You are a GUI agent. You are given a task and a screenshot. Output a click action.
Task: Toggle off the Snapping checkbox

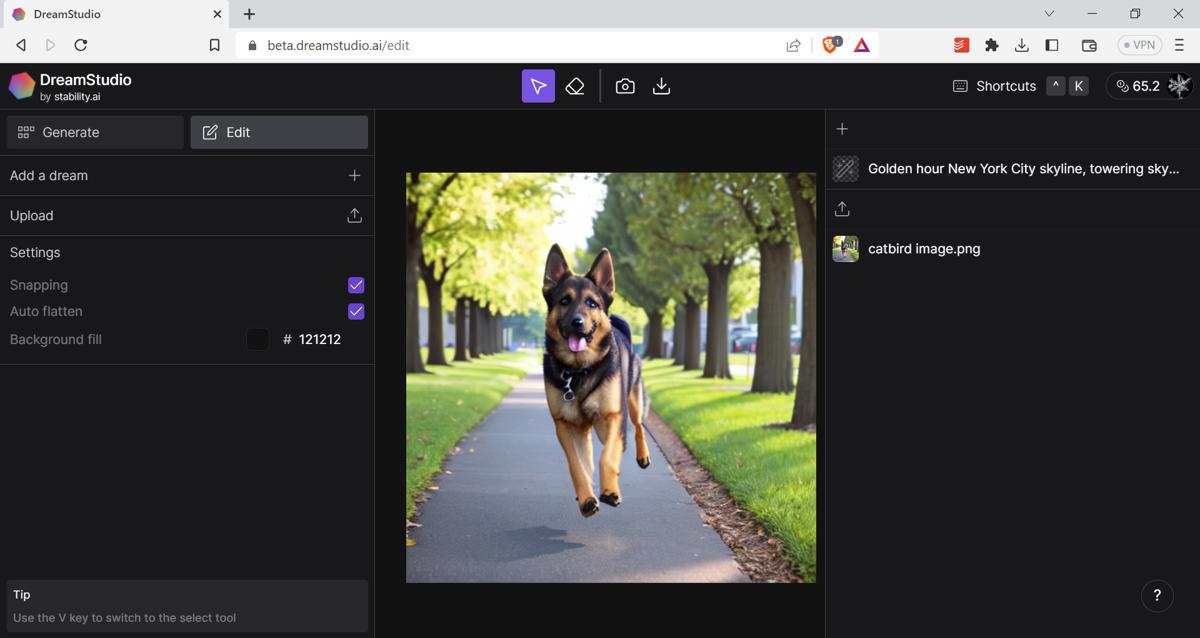point(356,285)
